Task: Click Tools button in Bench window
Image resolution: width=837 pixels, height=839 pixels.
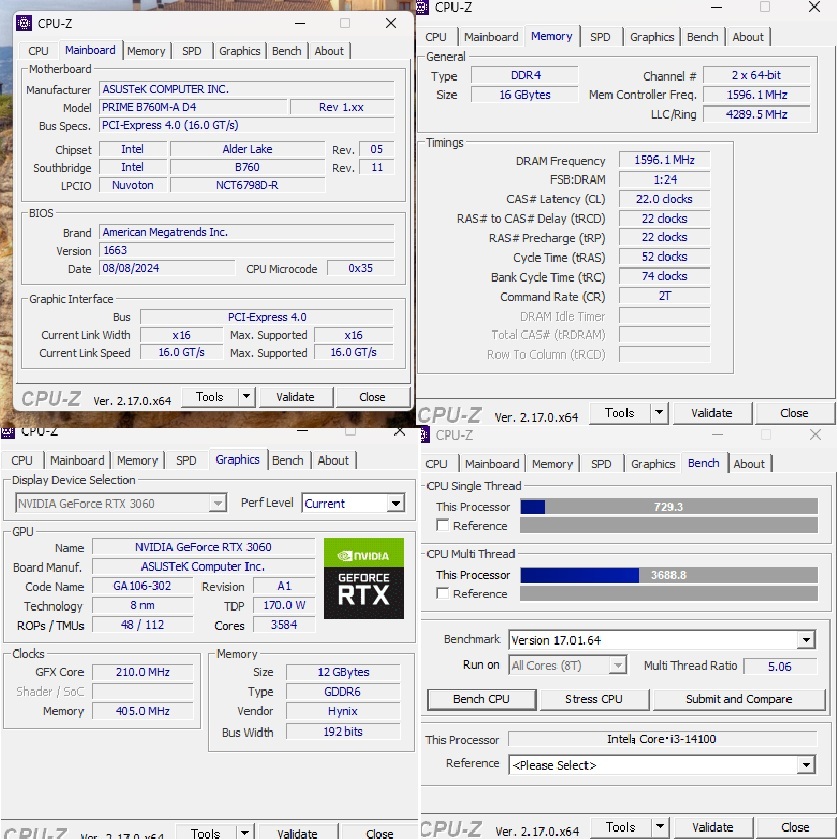Action: [x=621, y=827]
